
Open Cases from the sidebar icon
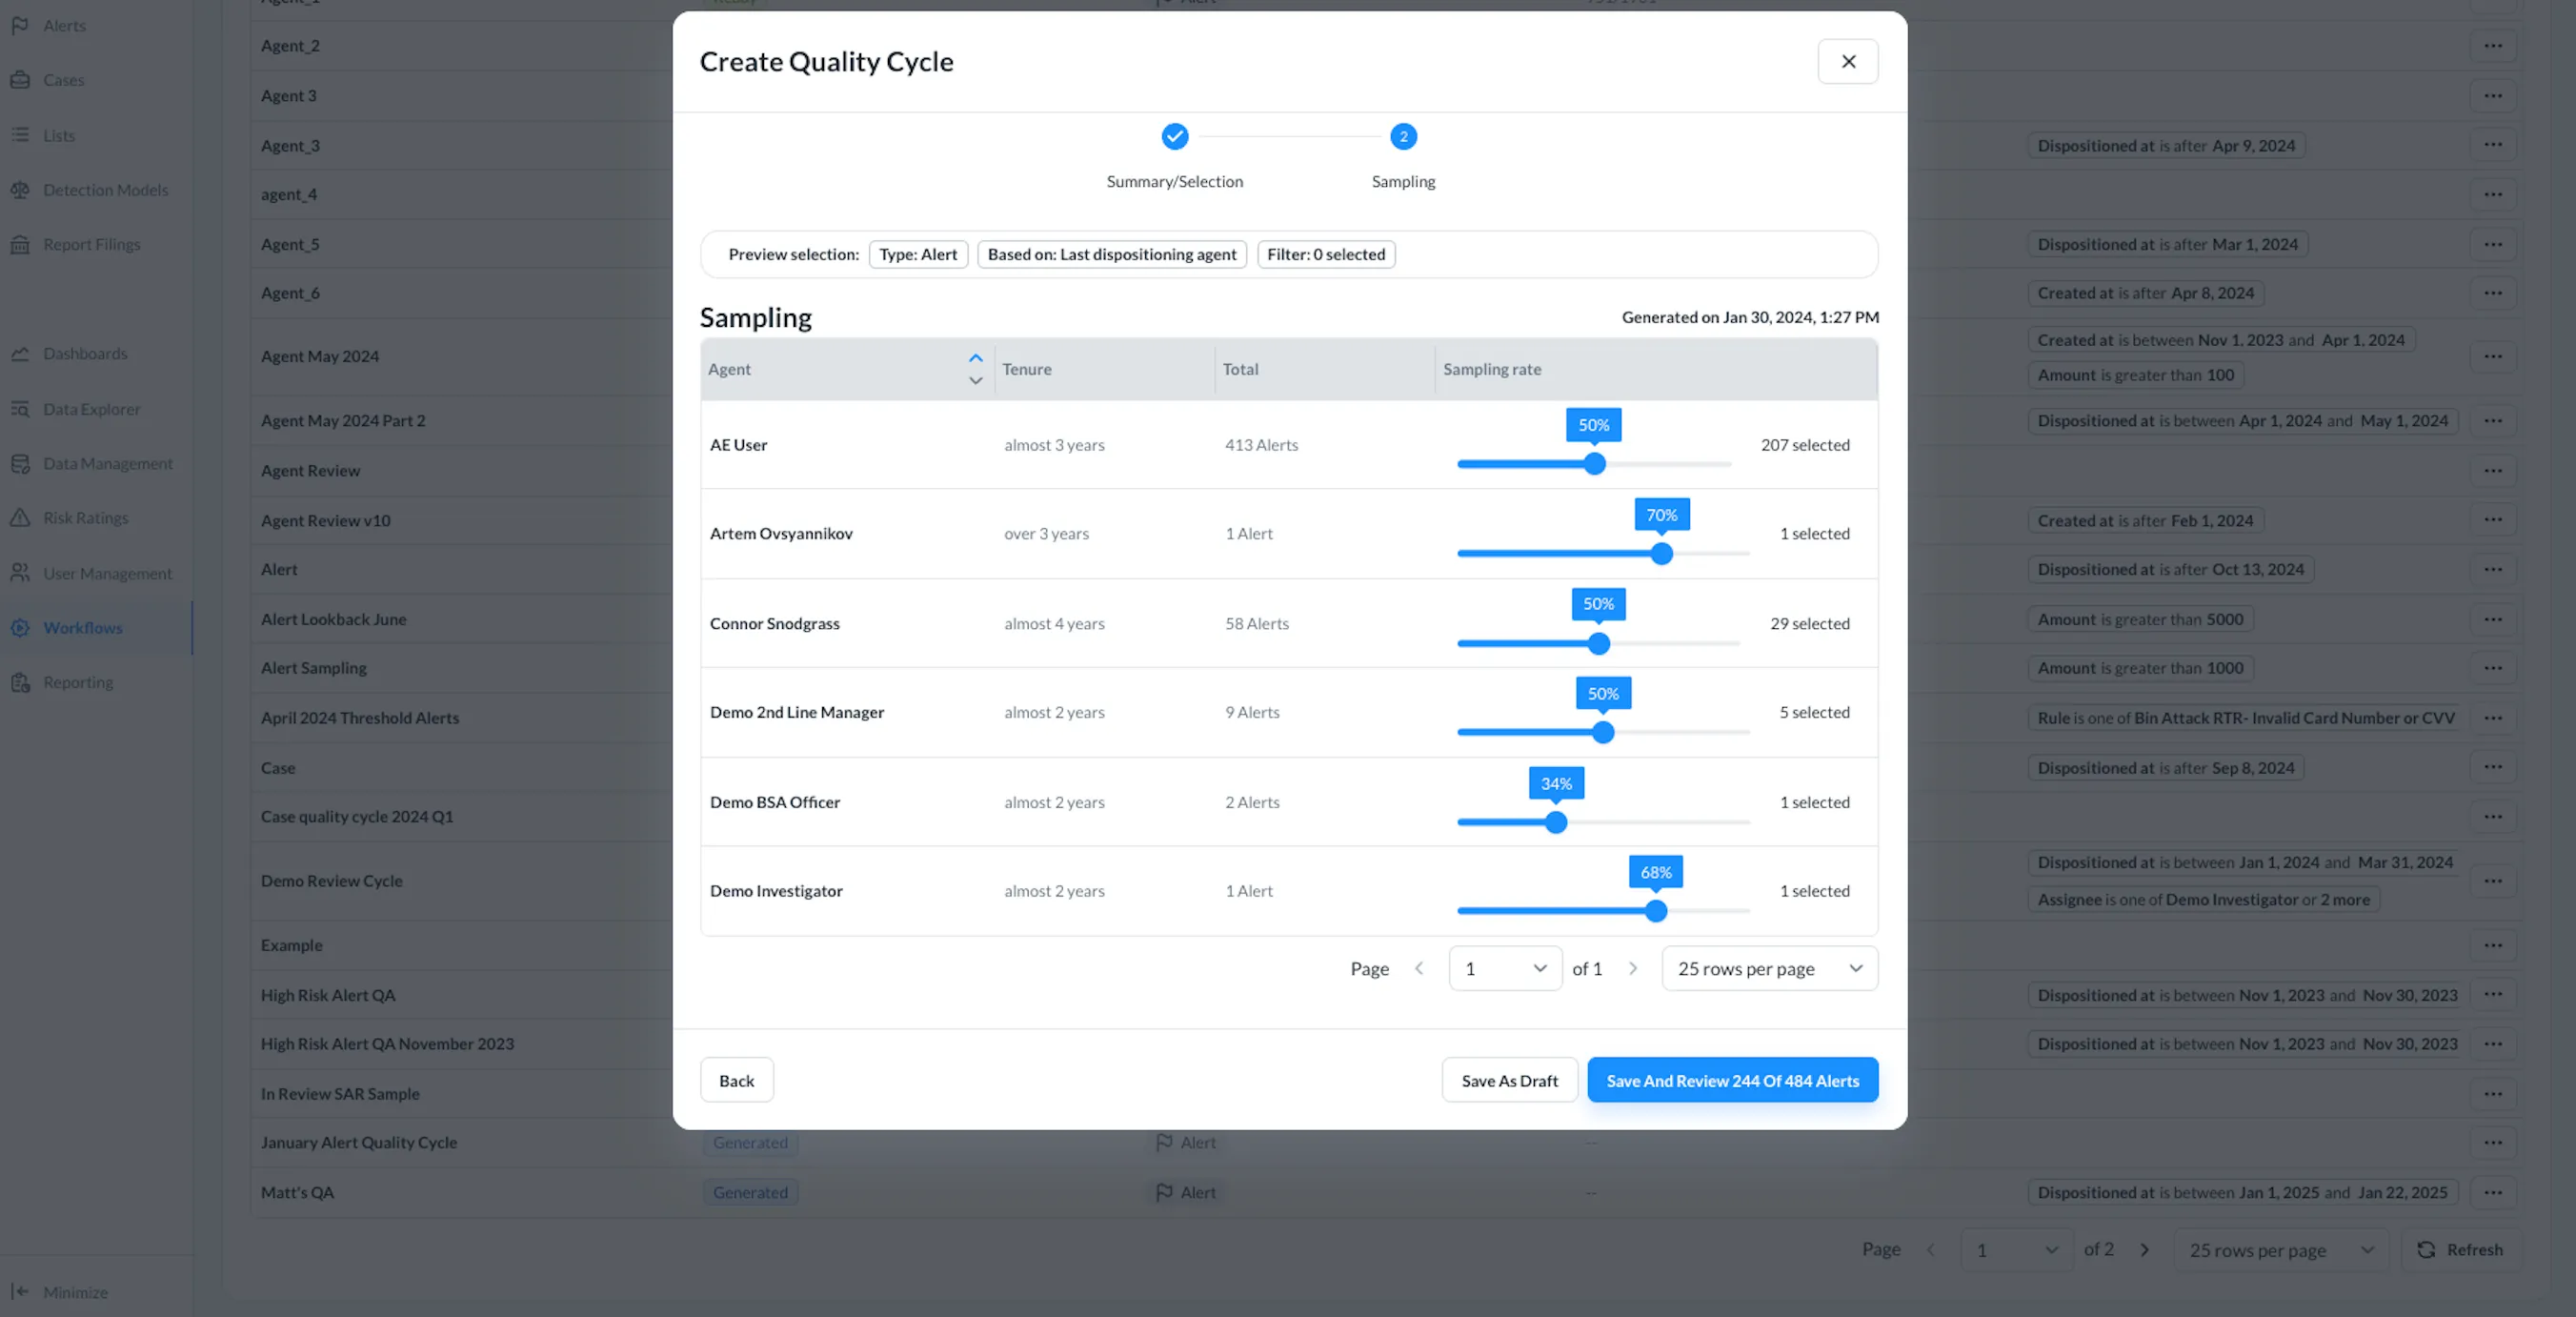tap(21, 80)
